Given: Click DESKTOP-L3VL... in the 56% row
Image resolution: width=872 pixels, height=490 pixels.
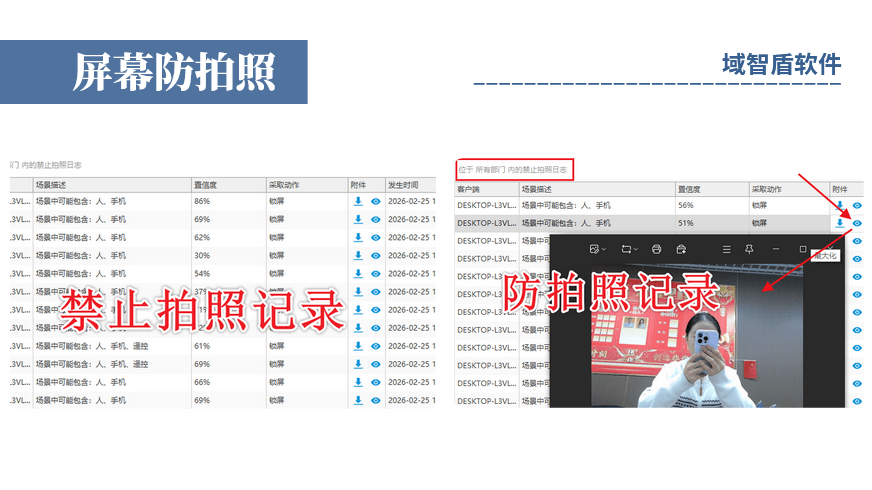Looking at the screenshot, I should (487, 205).
